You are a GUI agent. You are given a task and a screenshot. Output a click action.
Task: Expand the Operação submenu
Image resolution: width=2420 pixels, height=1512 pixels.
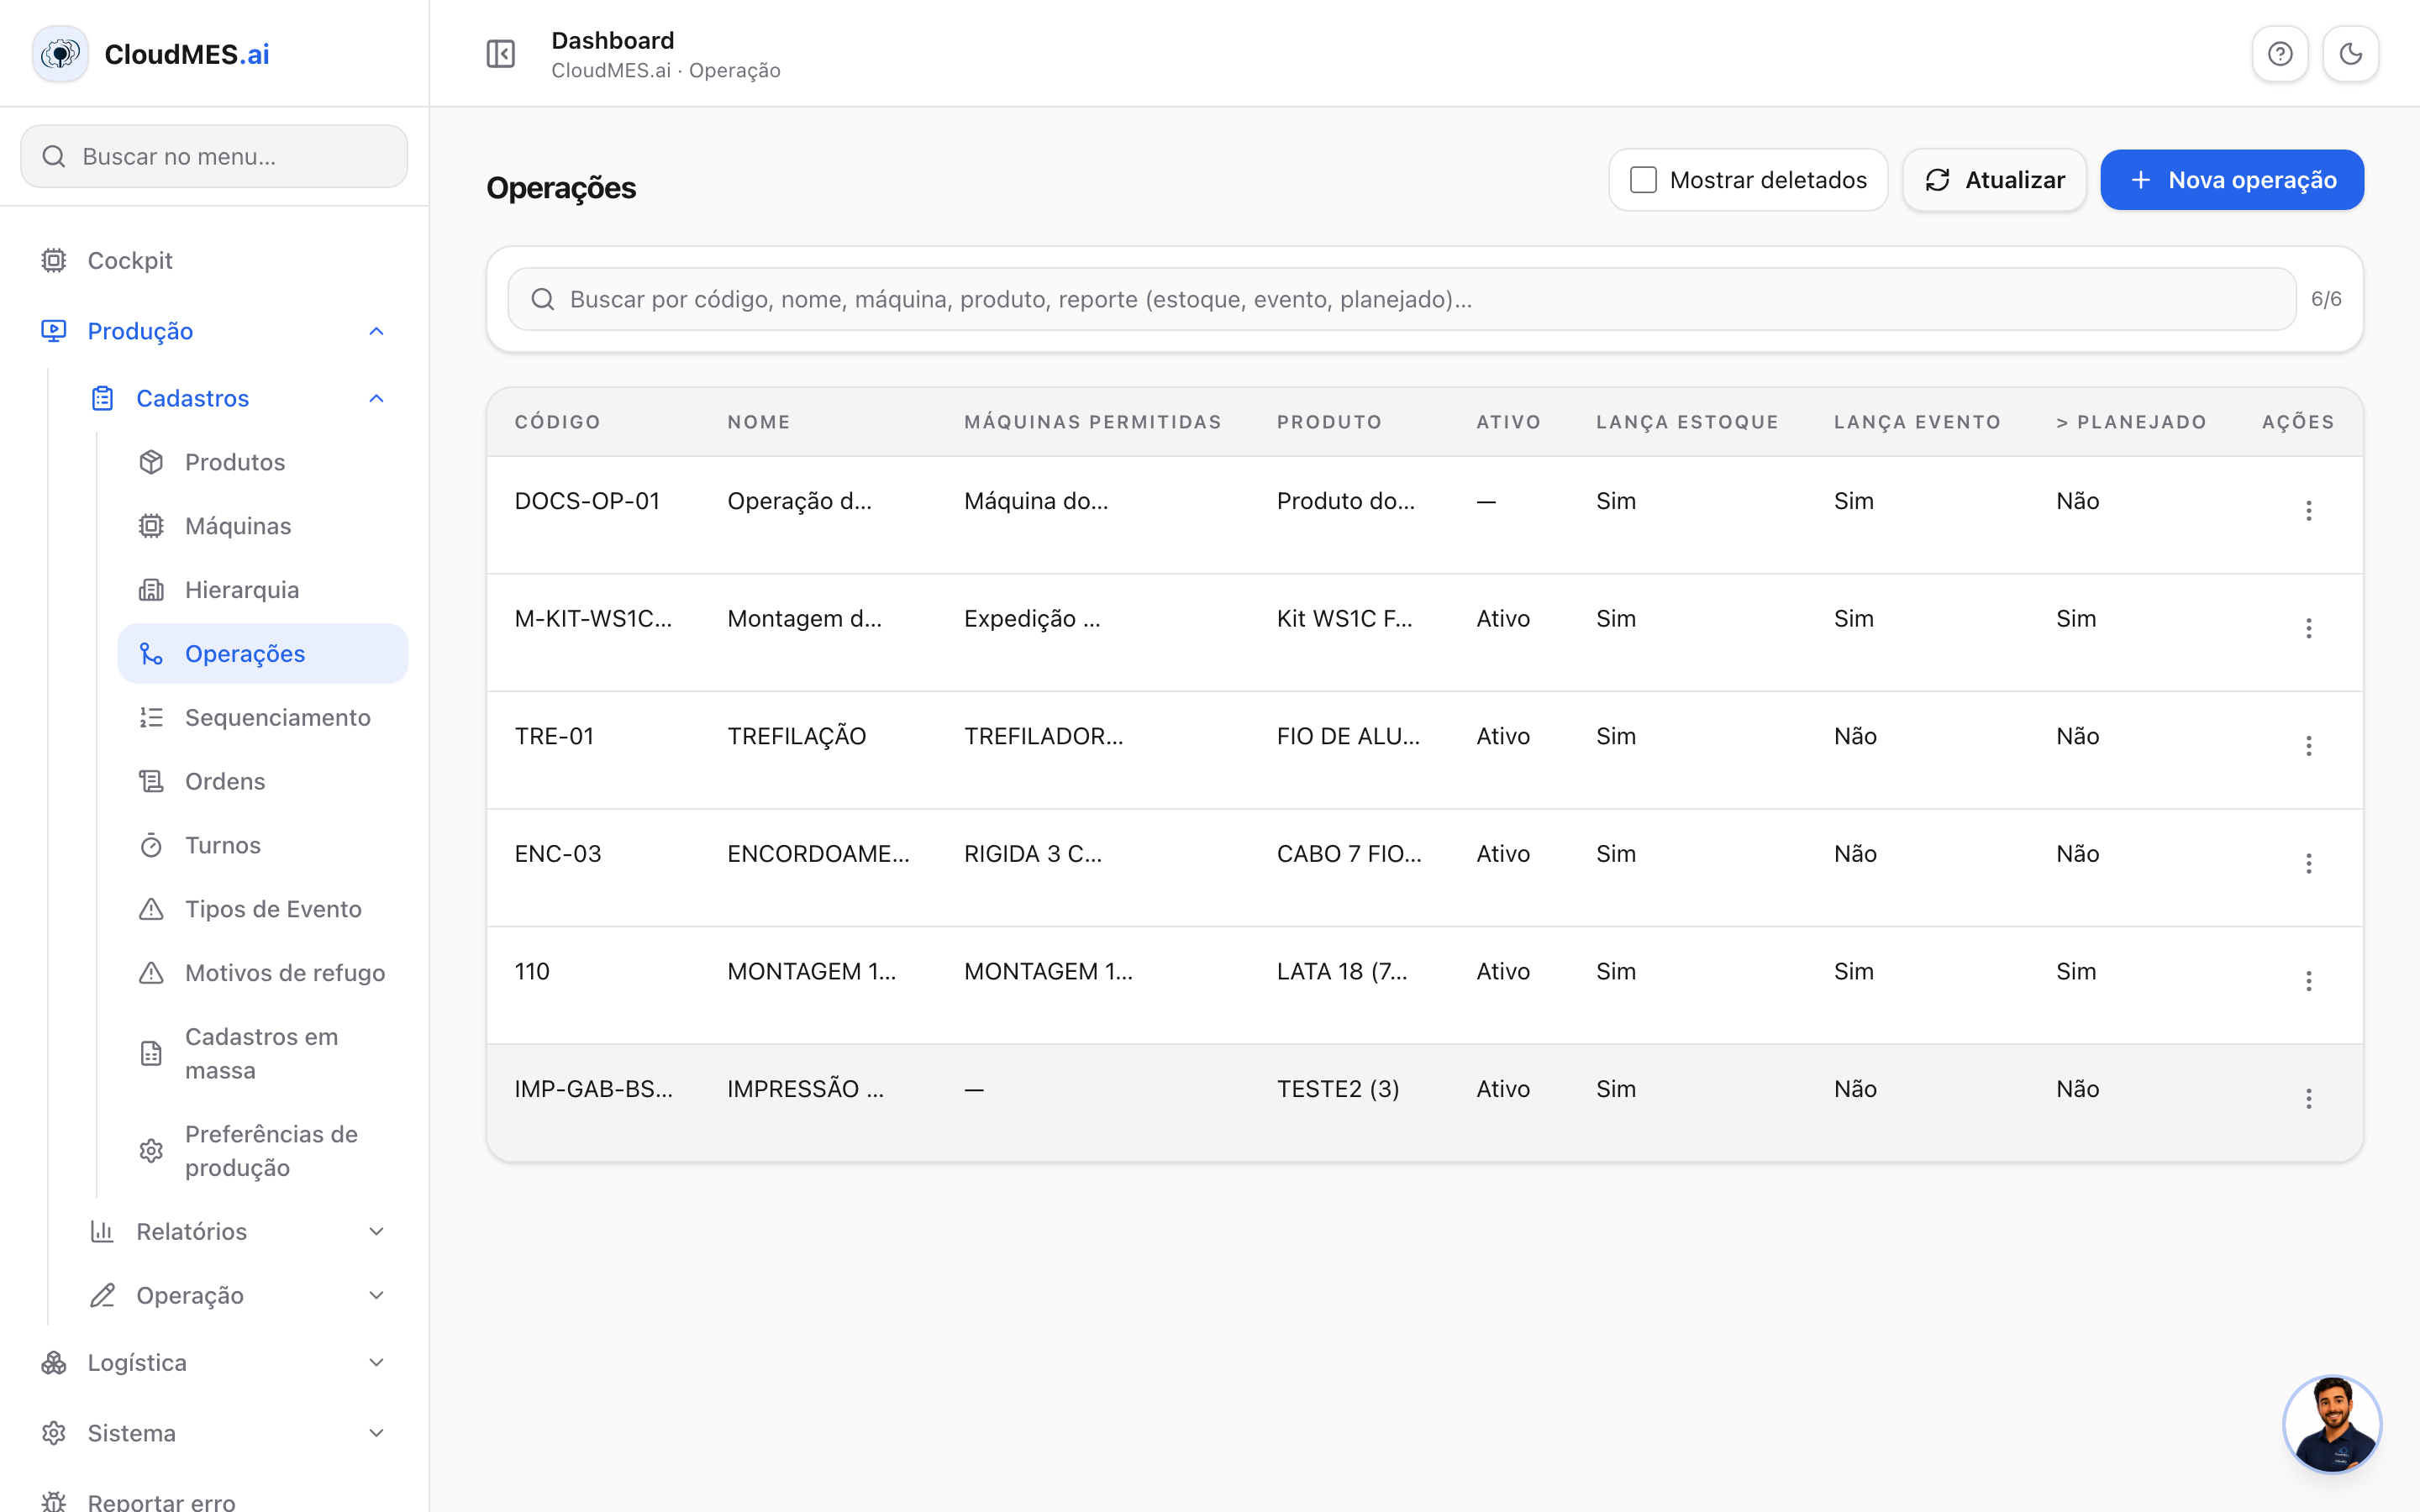point(376,1296)
